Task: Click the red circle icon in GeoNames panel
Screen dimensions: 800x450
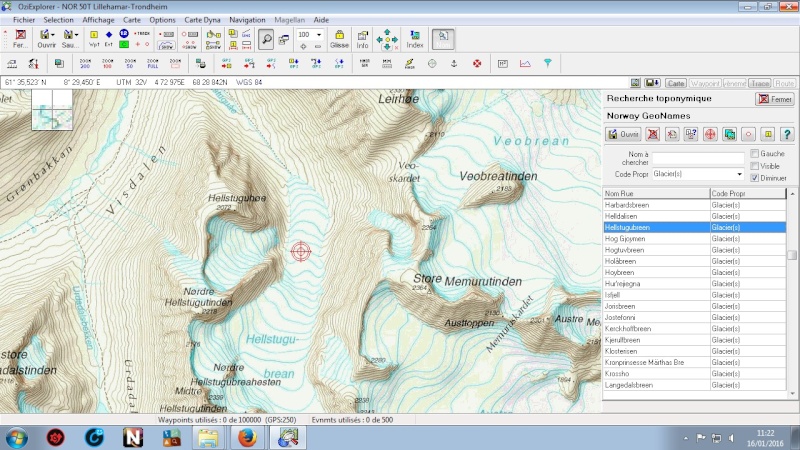Action: pyautogui.click(x=748, y=134)
